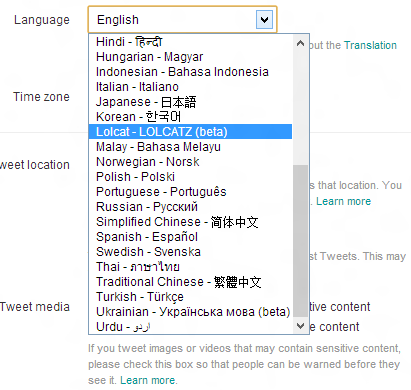Open the Language dropdown arrow button

click(264, 20)
